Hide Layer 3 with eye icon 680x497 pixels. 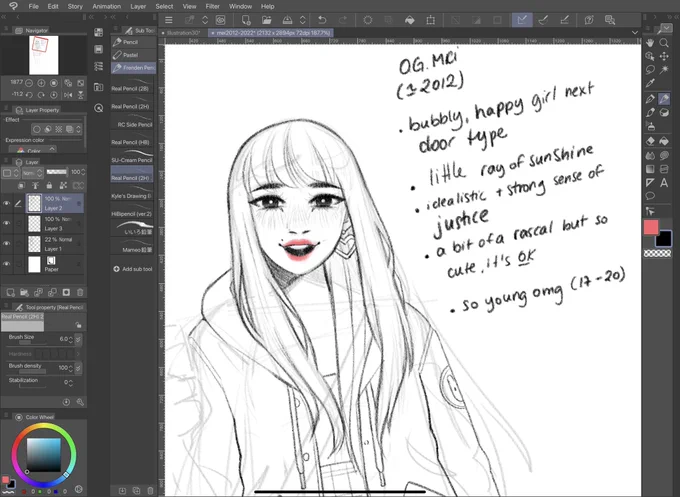(7, 223)
